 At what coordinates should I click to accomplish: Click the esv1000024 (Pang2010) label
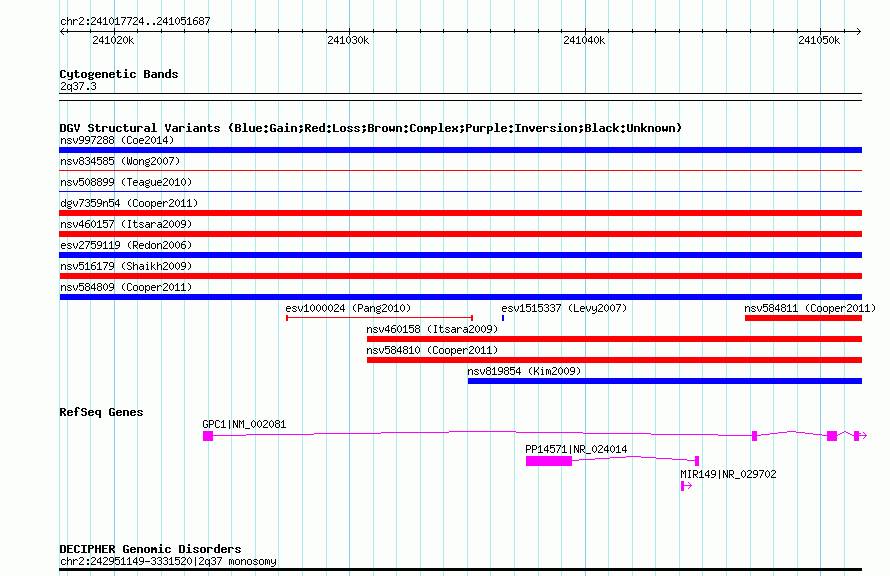point(348,308)
